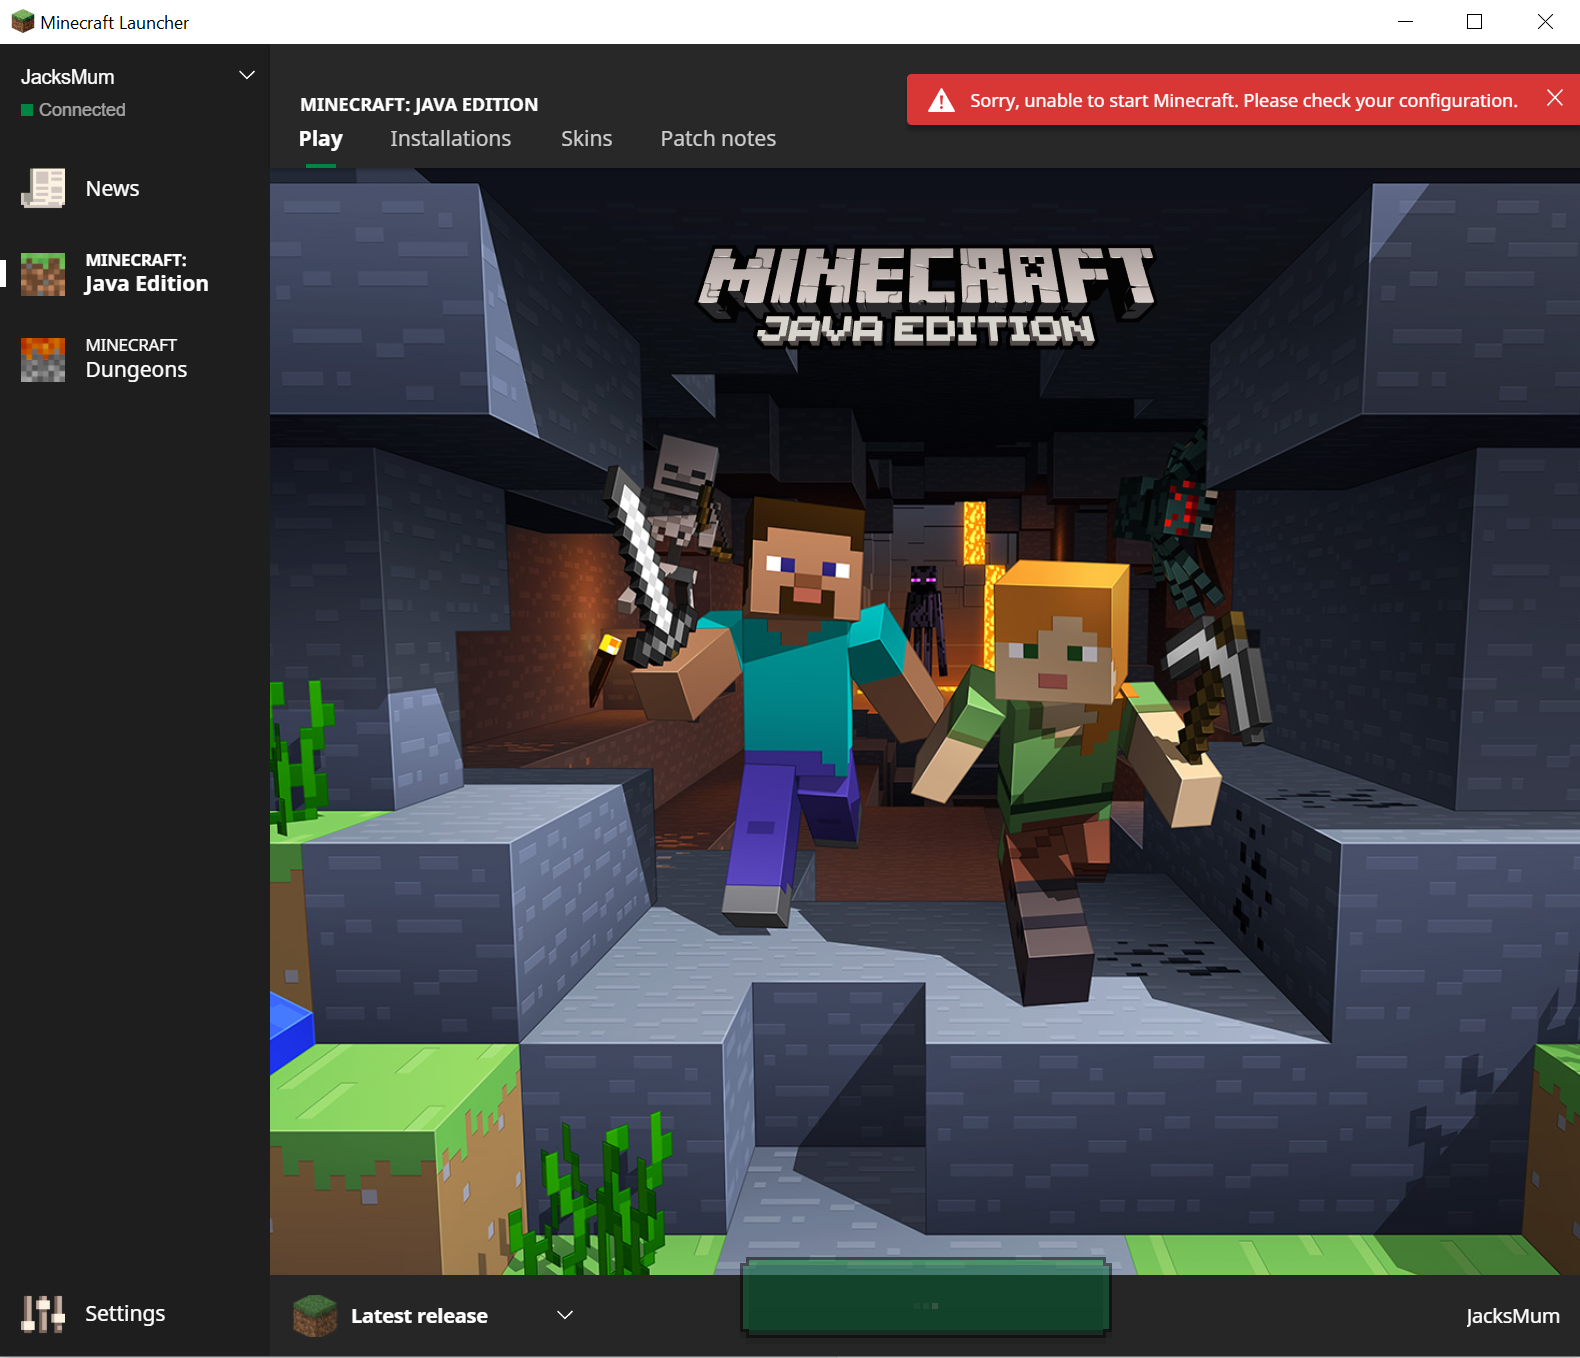Dismiss the unable-to-start error banner

coord(1554,98)
